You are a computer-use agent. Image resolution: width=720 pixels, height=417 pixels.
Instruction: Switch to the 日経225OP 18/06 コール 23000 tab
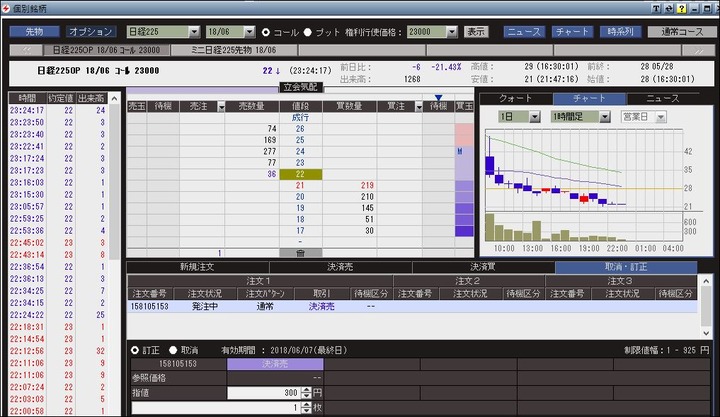click(x=107, y=50)
